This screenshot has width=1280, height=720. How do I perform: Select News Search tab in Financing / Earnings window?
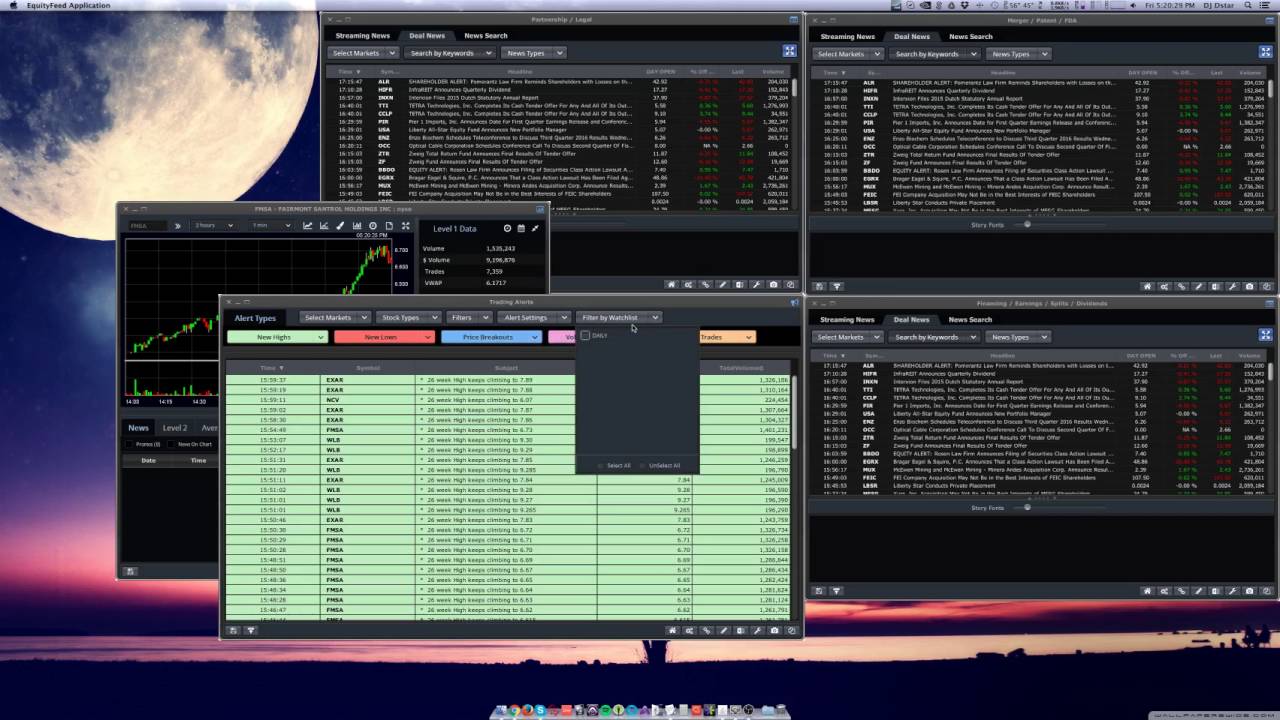tap(970, 319)
